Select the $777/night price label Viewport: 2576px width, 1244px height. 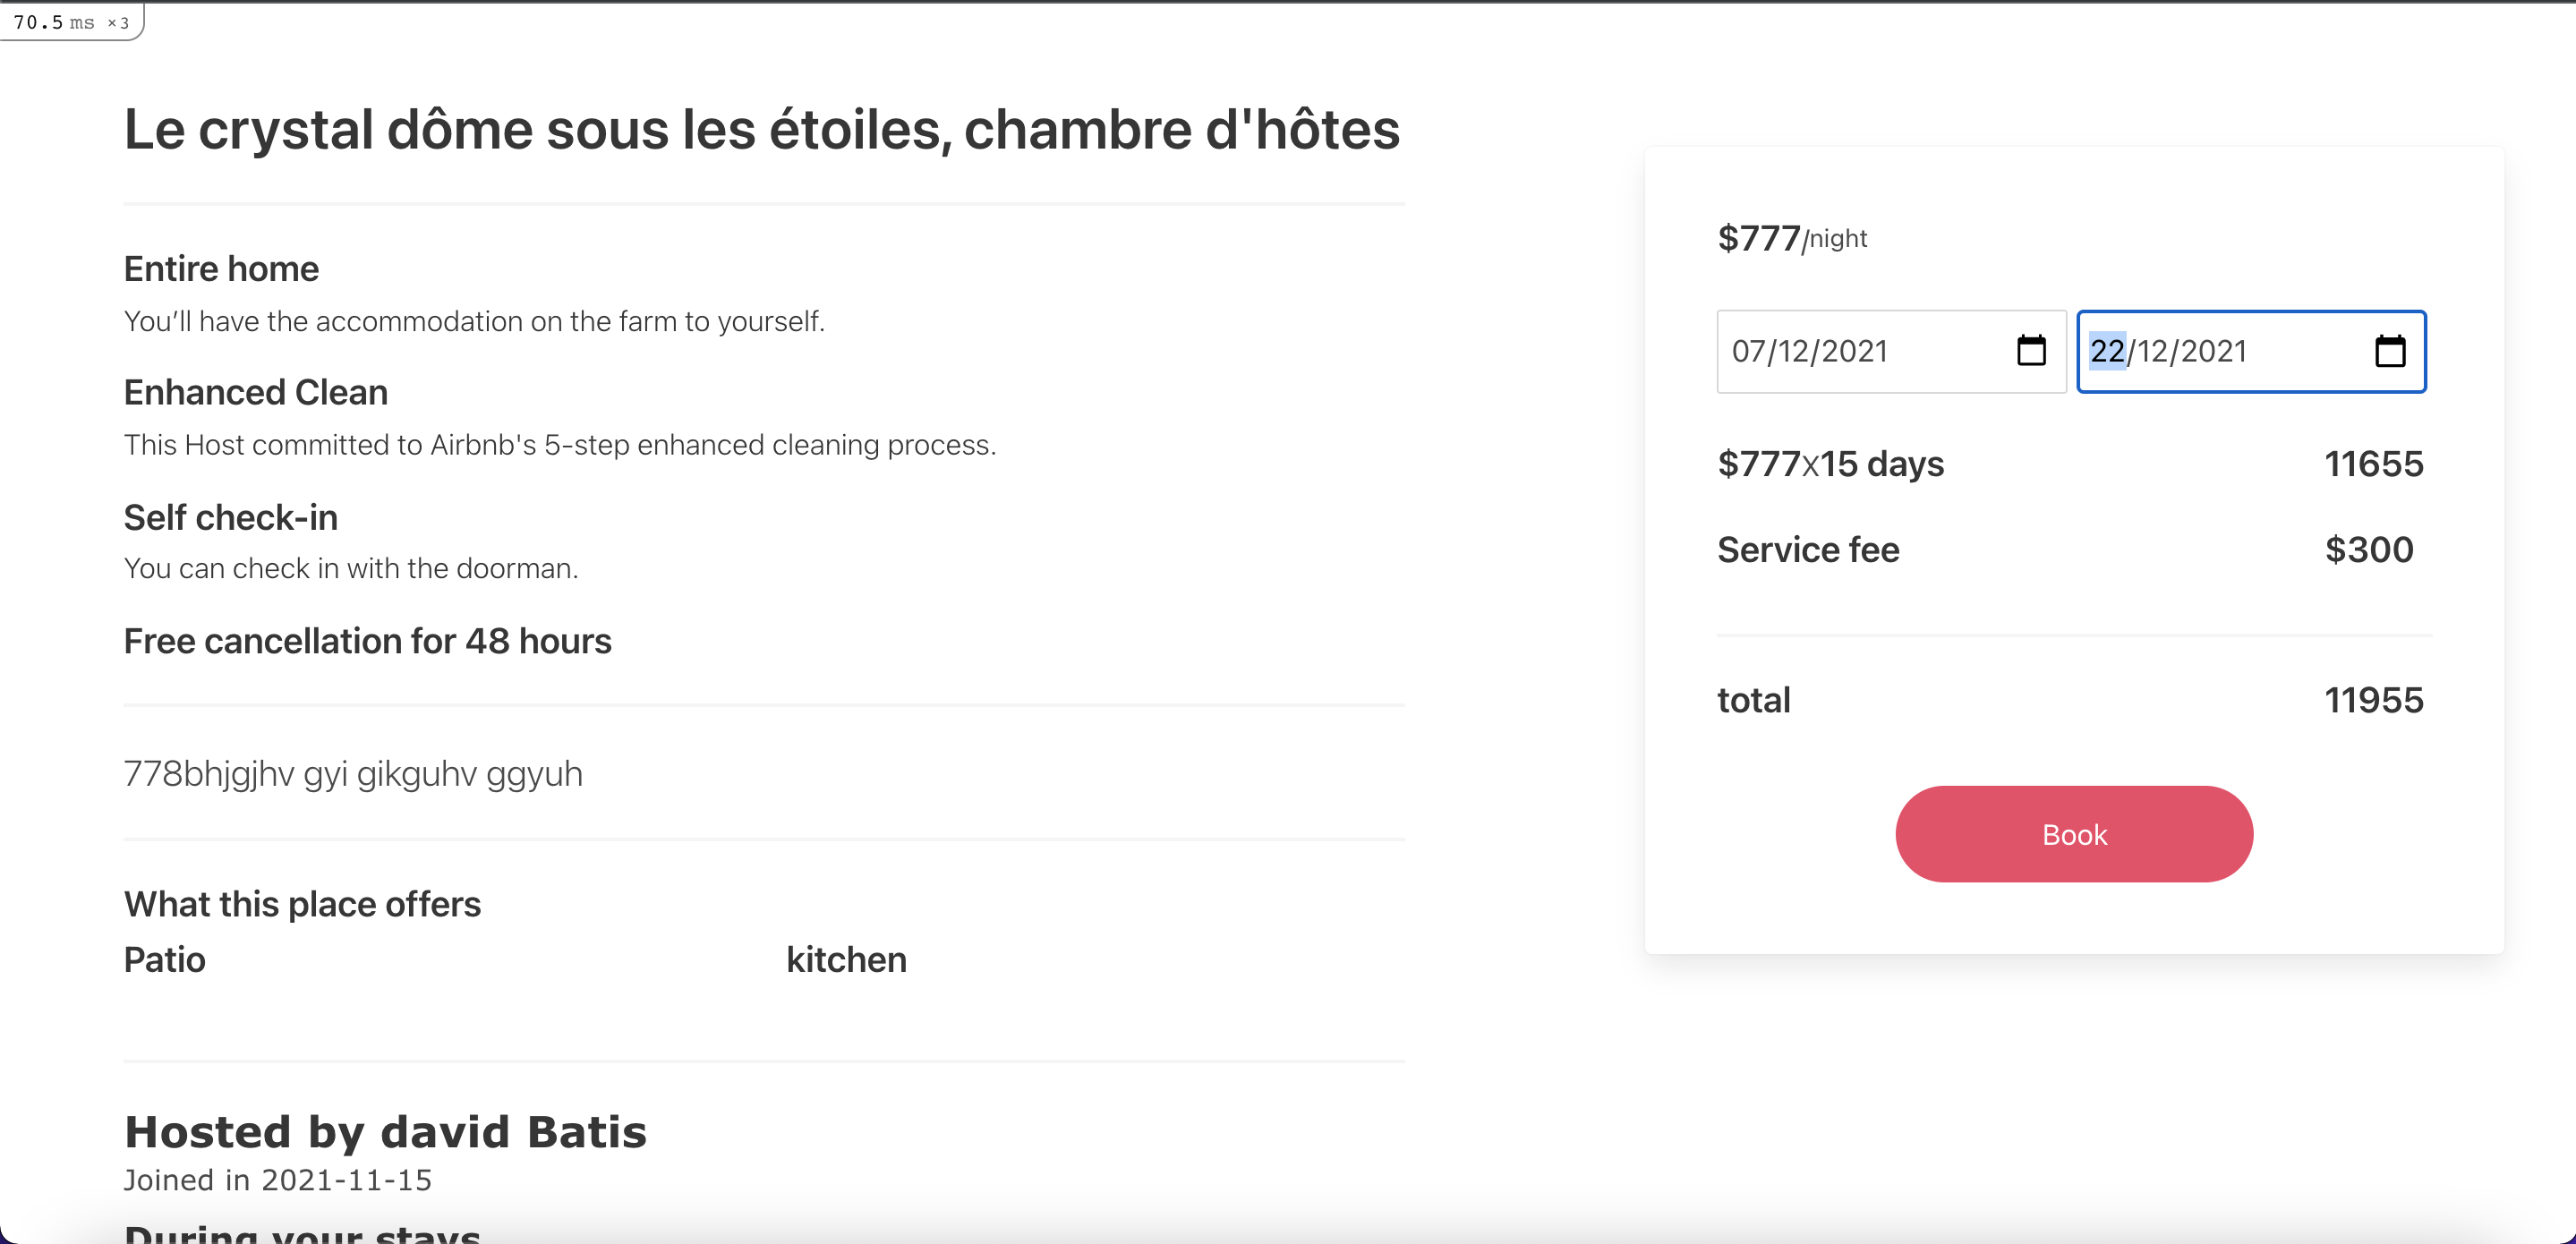[x=1791, y=238]
